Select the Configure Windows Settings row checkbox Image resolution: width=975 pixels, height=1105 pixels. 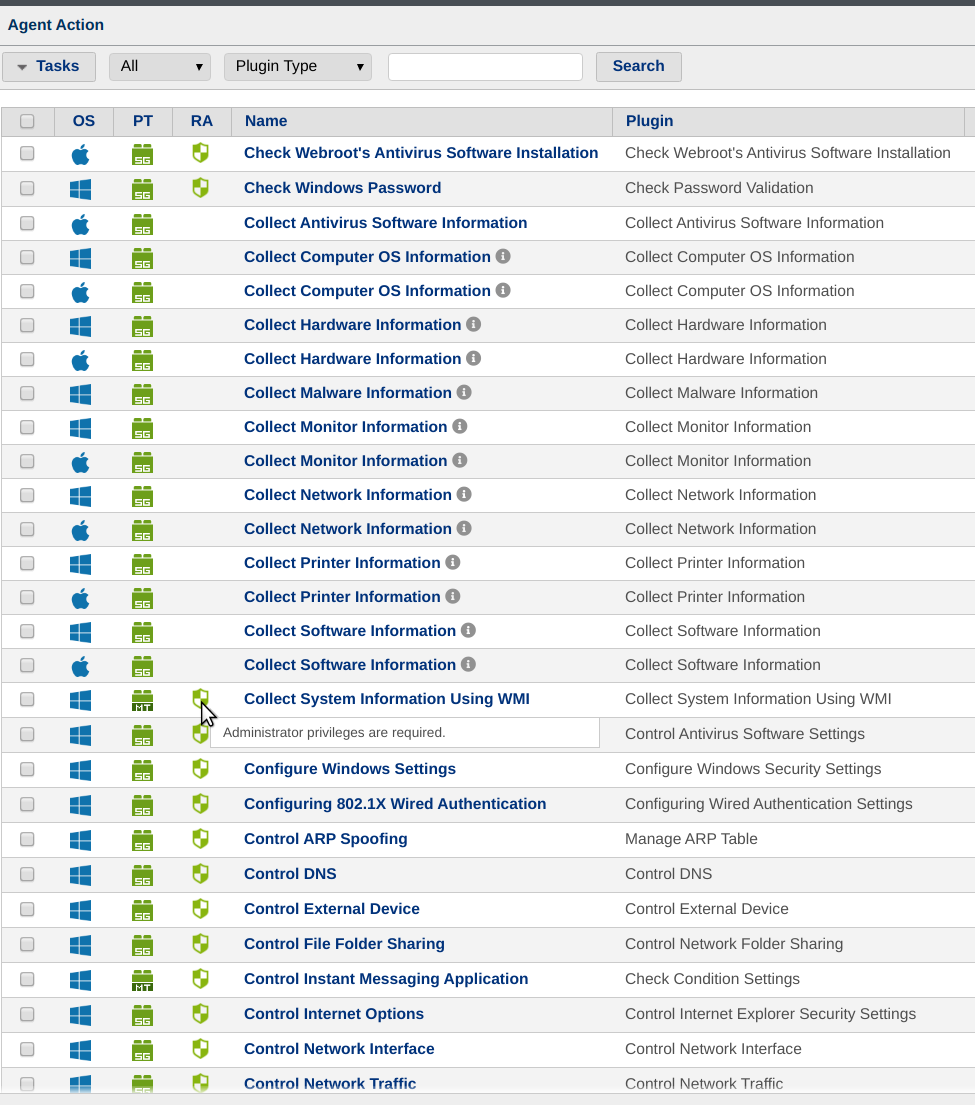click(27, 769)
